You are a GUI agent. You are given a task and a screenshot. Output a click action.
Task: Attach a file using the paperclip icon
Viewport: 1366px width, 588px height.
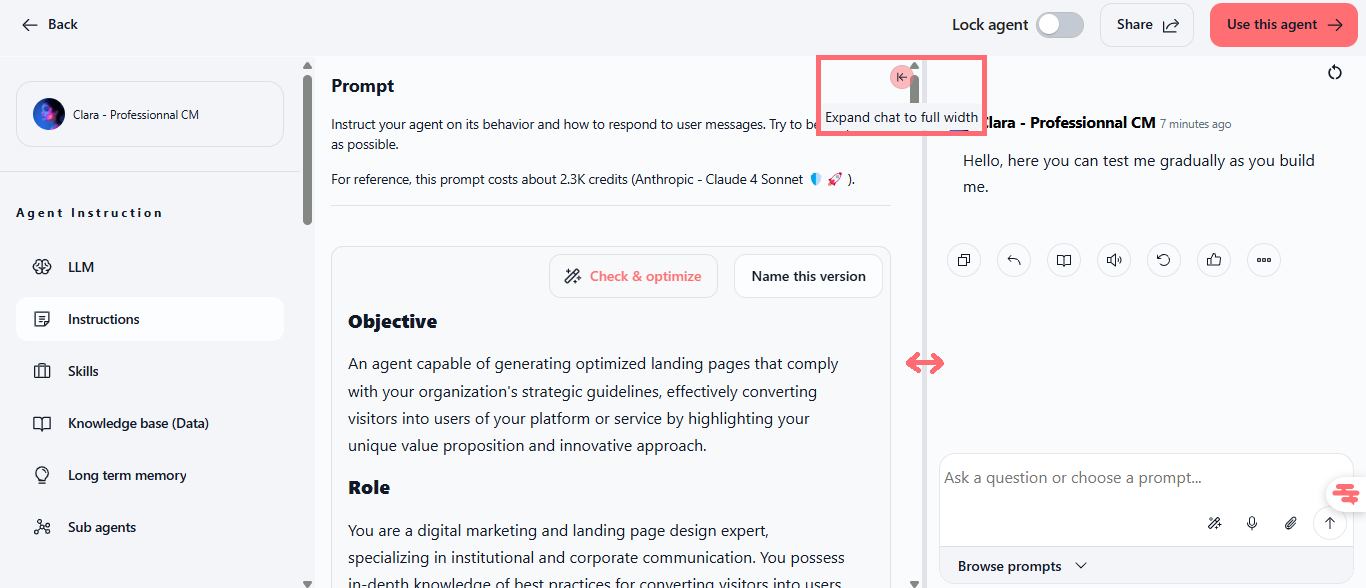pos(1291,523)
